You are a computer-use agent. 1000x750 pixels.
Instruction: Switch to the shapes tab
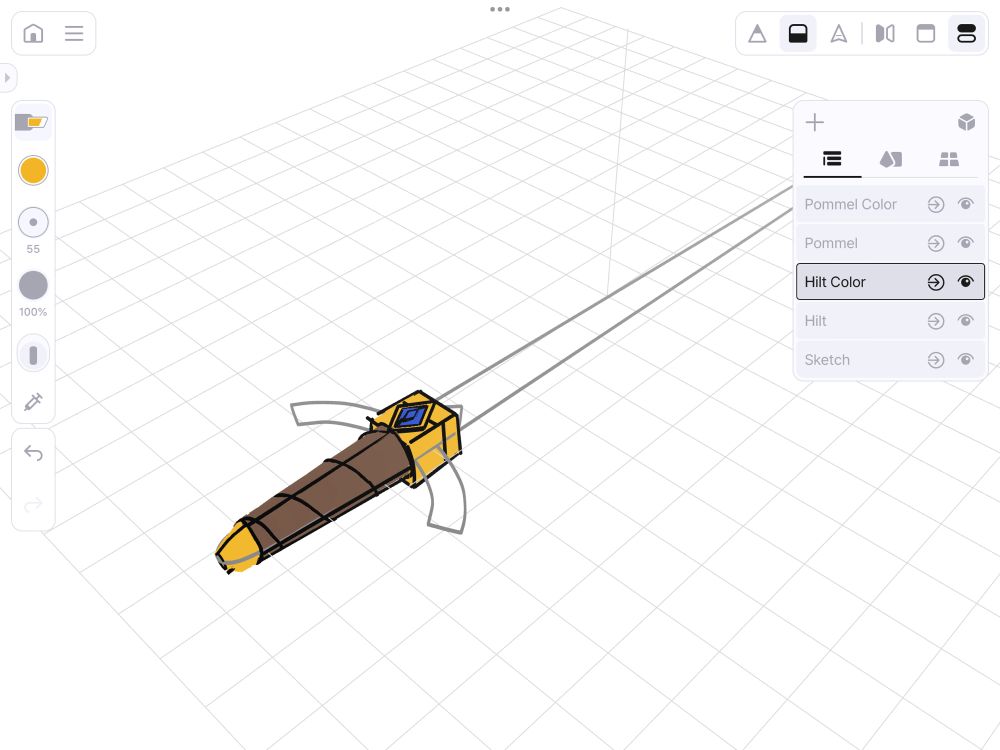[x=891, y=159]
